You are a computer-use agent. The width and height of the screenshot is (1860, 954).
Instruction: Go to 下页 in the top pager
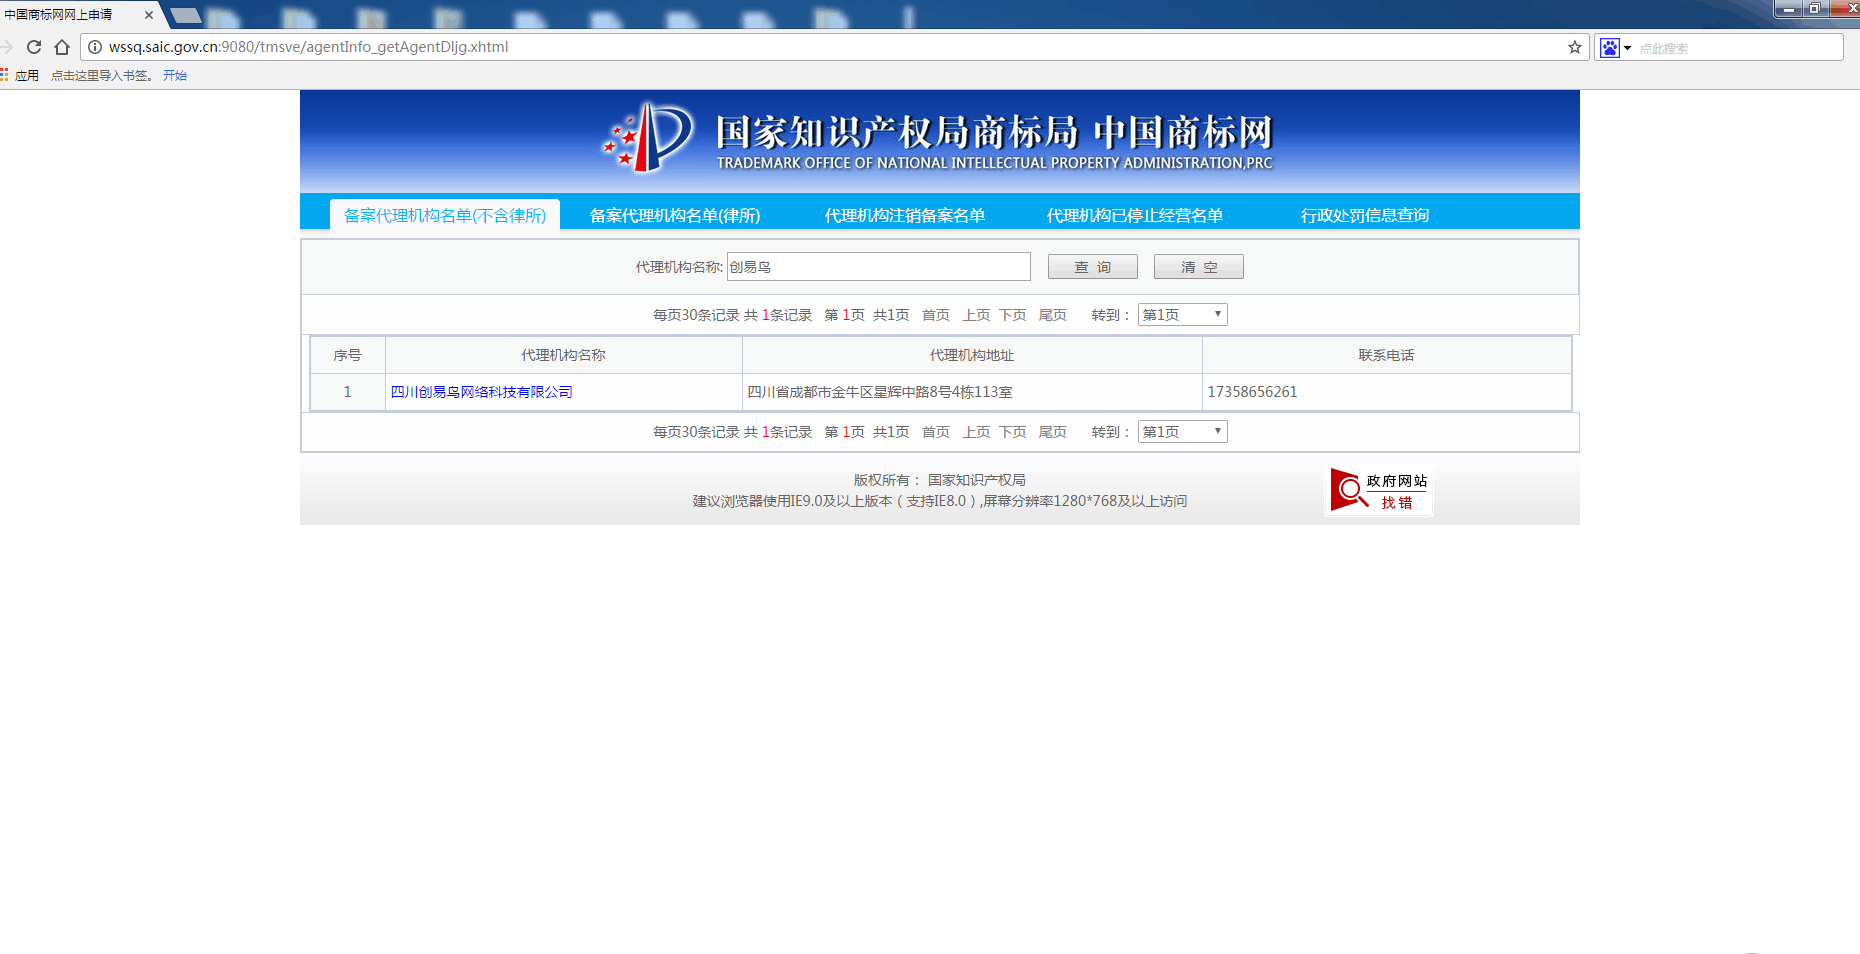pos(1013,315)
